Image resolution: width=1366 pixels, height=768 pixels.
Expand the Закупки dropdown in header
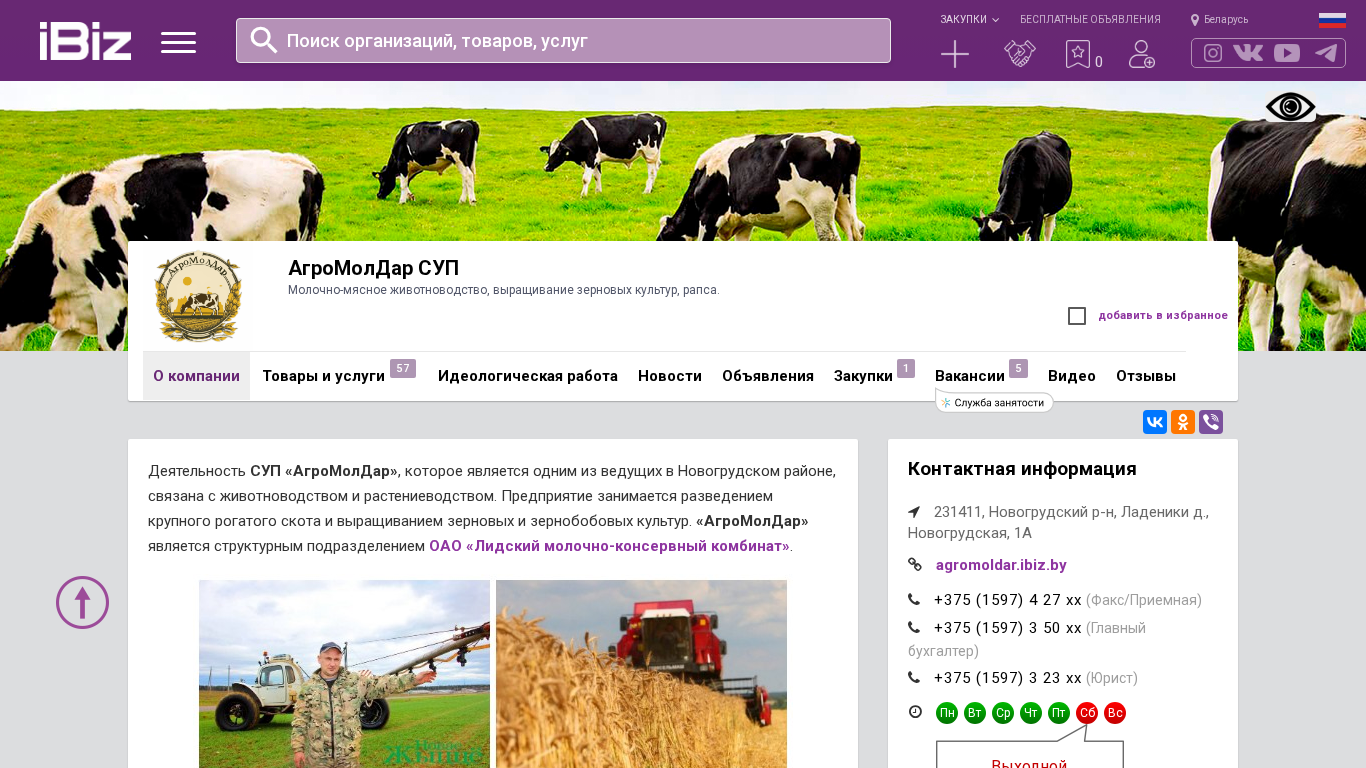point(969,20)
